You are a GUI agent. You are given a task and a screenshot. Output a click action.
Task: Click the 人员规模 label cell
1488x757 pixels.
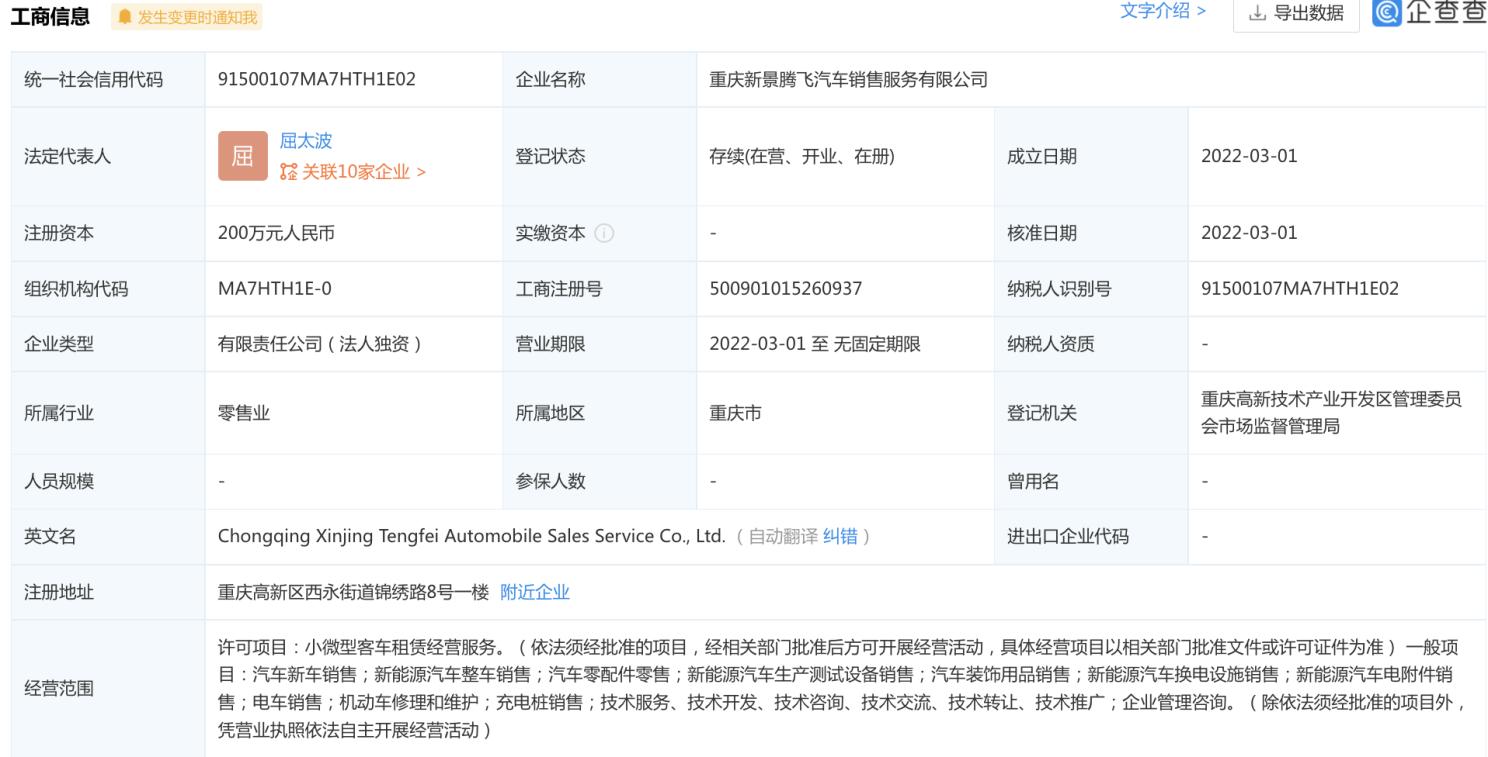(107, 482)
